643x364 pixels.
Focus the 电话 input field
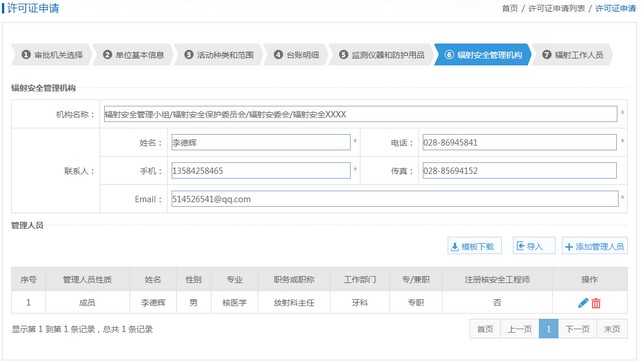point(519,142)
